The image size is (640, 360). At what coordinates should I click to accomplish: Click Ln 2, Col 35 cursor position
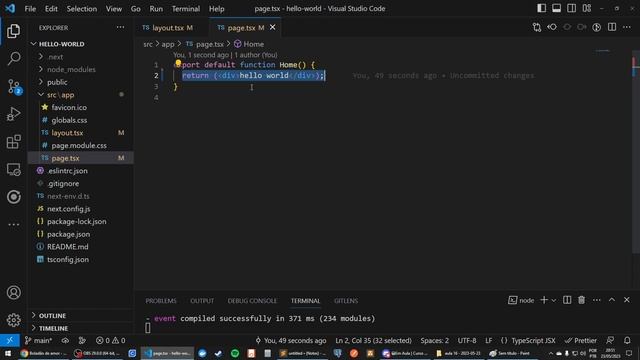click(x=373, y=340)
